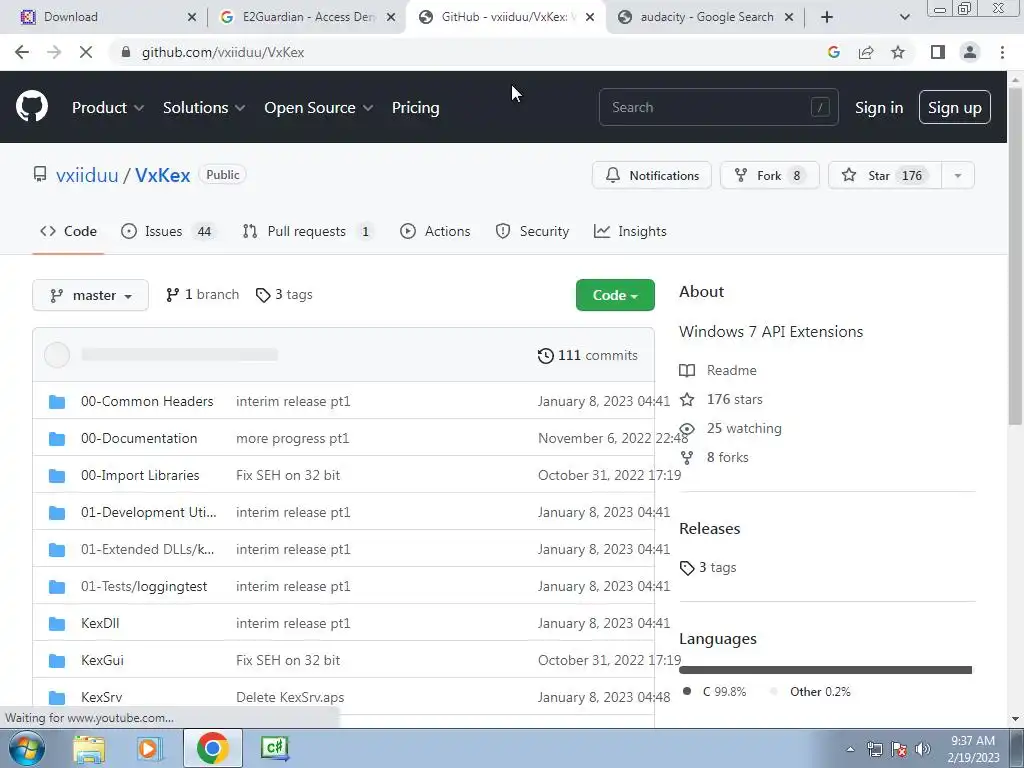Open Chrome tab search chevron

904,17
